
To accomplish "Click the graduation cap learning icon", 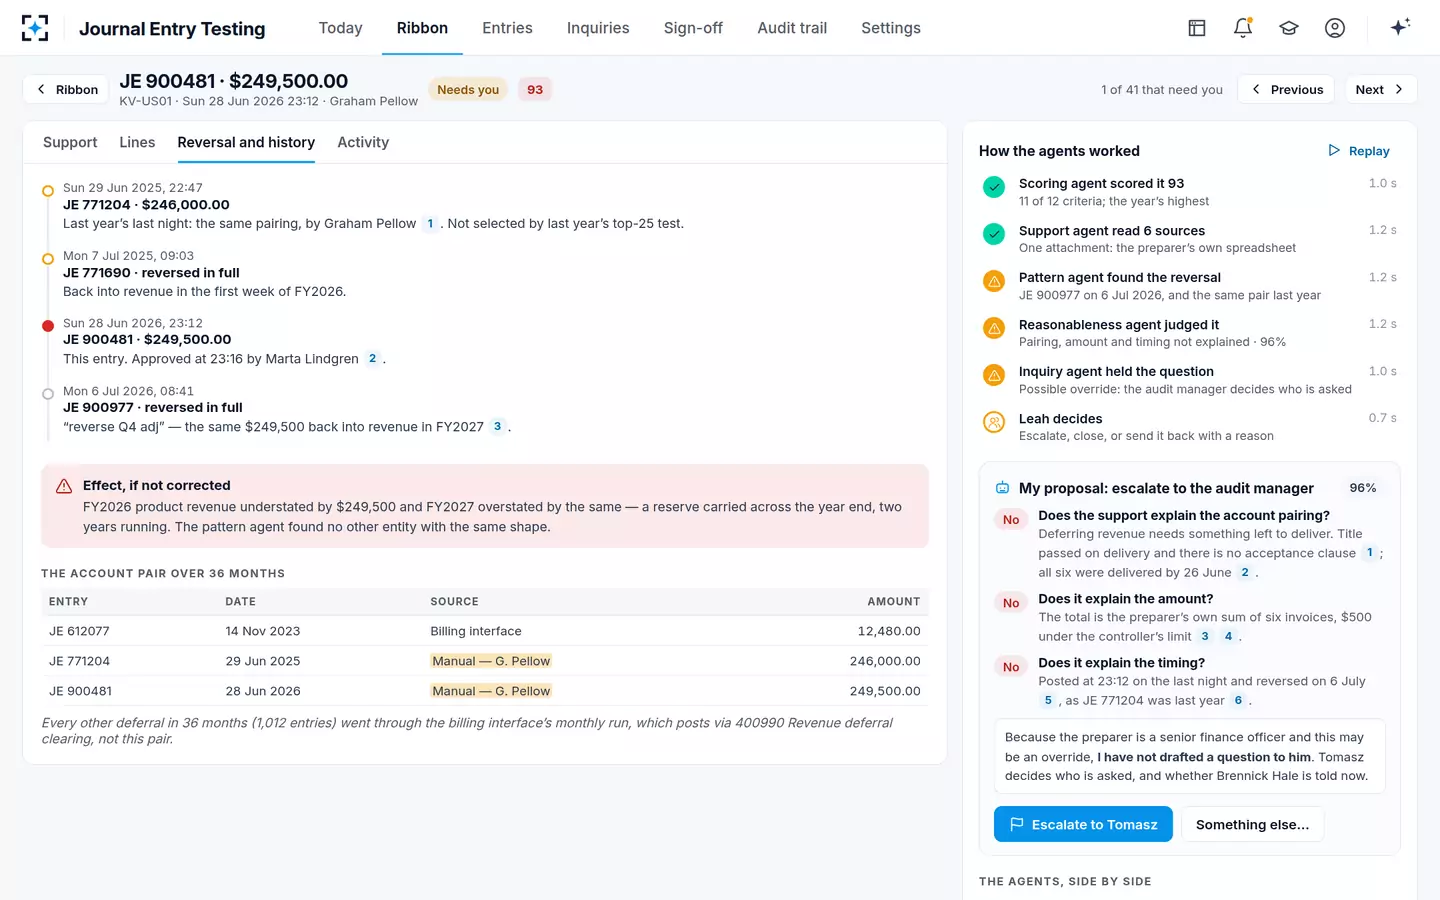I will 1289,28.
